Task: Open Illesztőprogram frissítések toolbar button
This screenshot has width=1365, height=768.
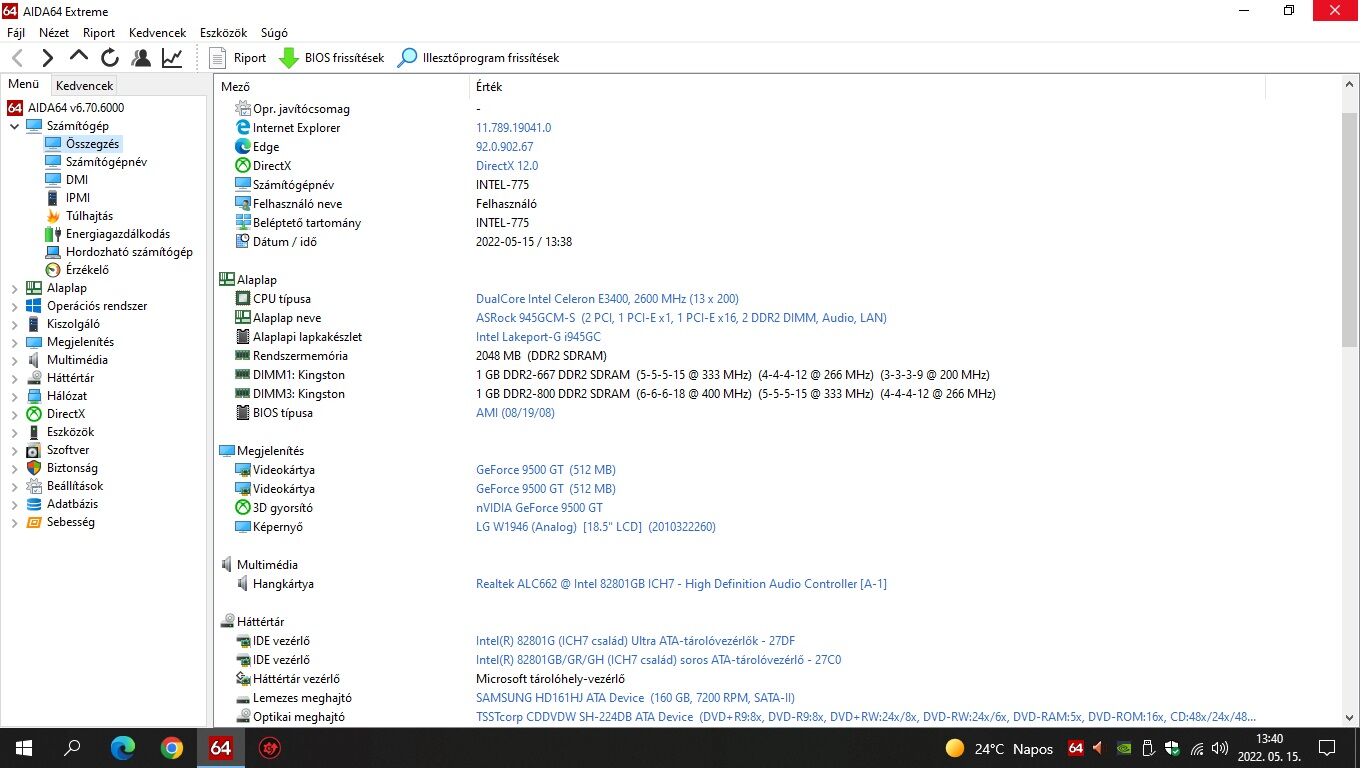Action: [x=478, y=58]
